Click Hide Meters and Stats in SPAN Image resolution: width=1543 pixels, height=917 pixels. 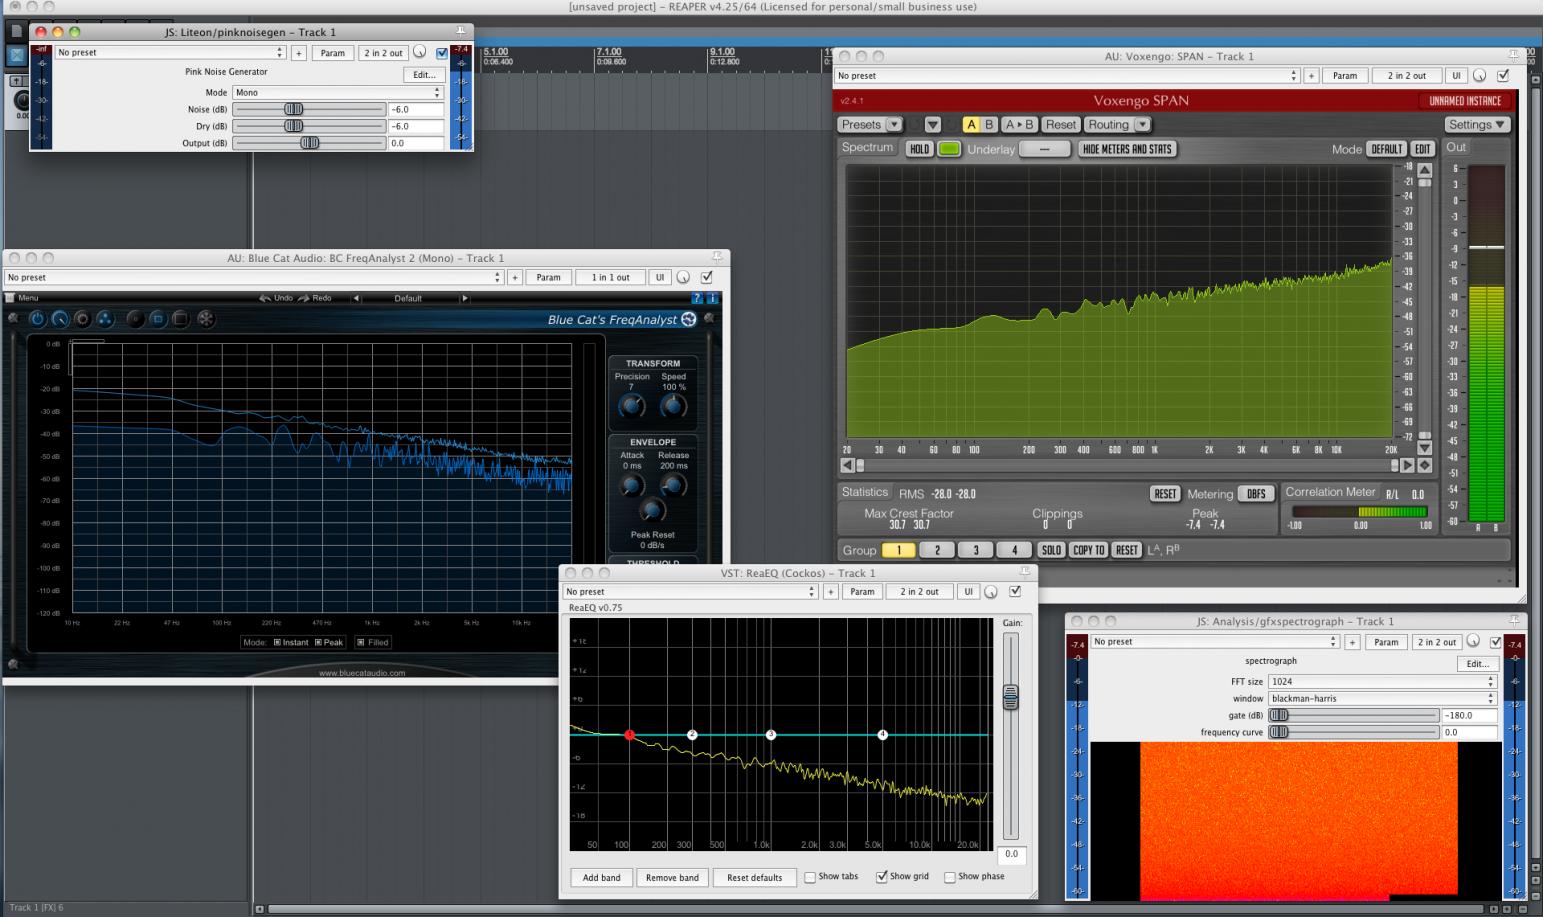[1127, 149]
